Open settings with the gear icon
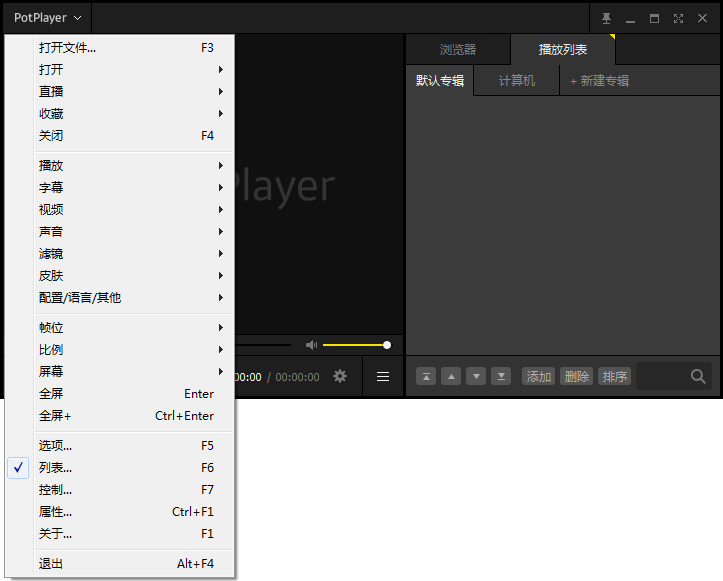This screenshot has width=723, height=581. [x=340, y=377]
